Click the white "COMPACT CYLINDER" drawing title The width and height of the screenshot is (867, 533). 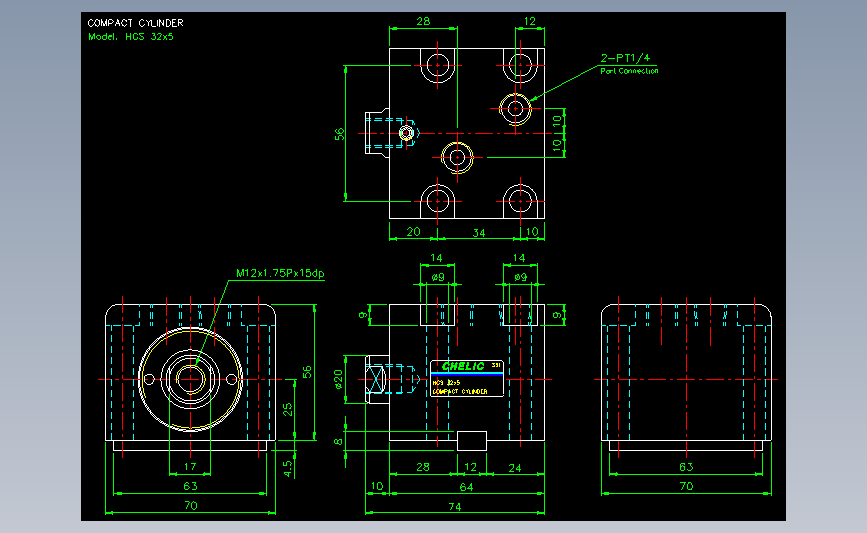tap(135, 23)
